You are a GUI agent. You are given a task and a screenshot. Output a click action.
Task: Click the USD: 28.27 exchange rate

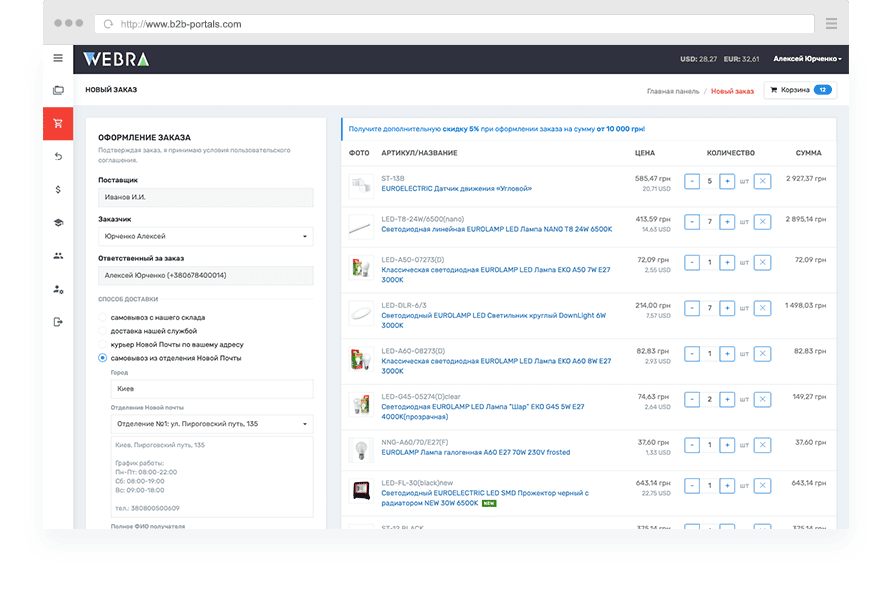click(698, 59)
